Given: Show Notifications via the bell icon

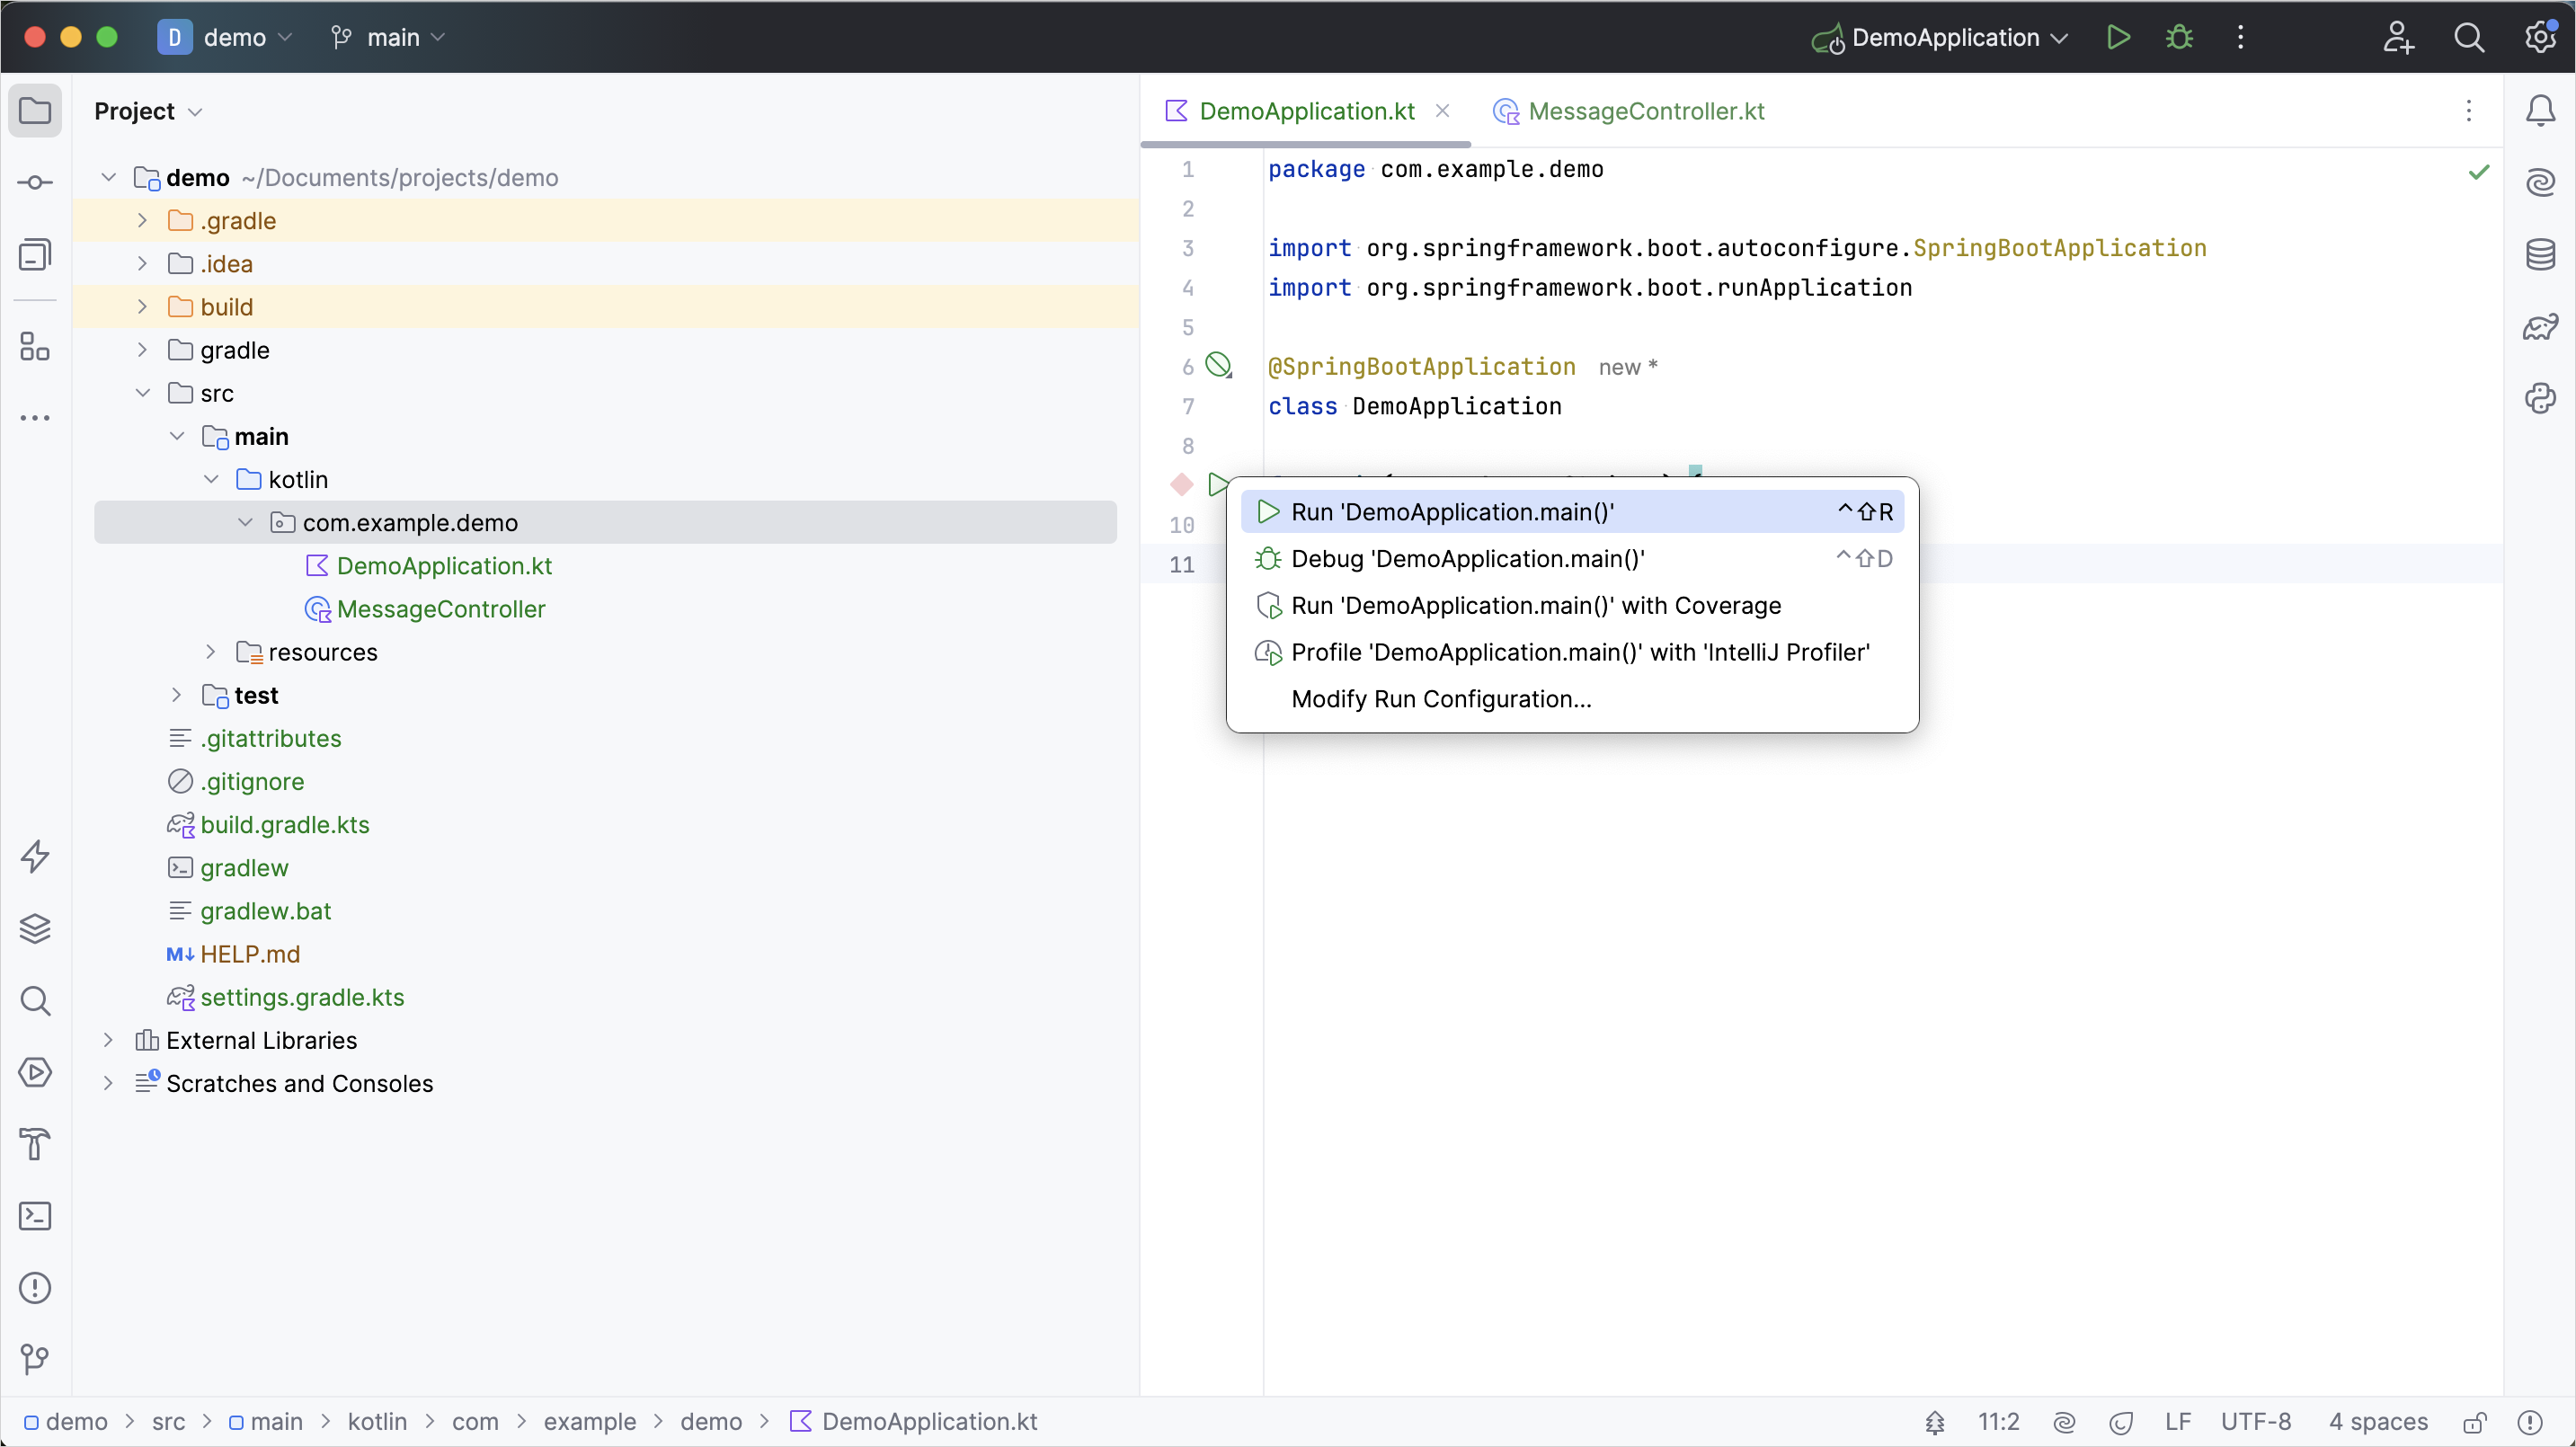Looking at the screenshot, I should point(2541,111).
